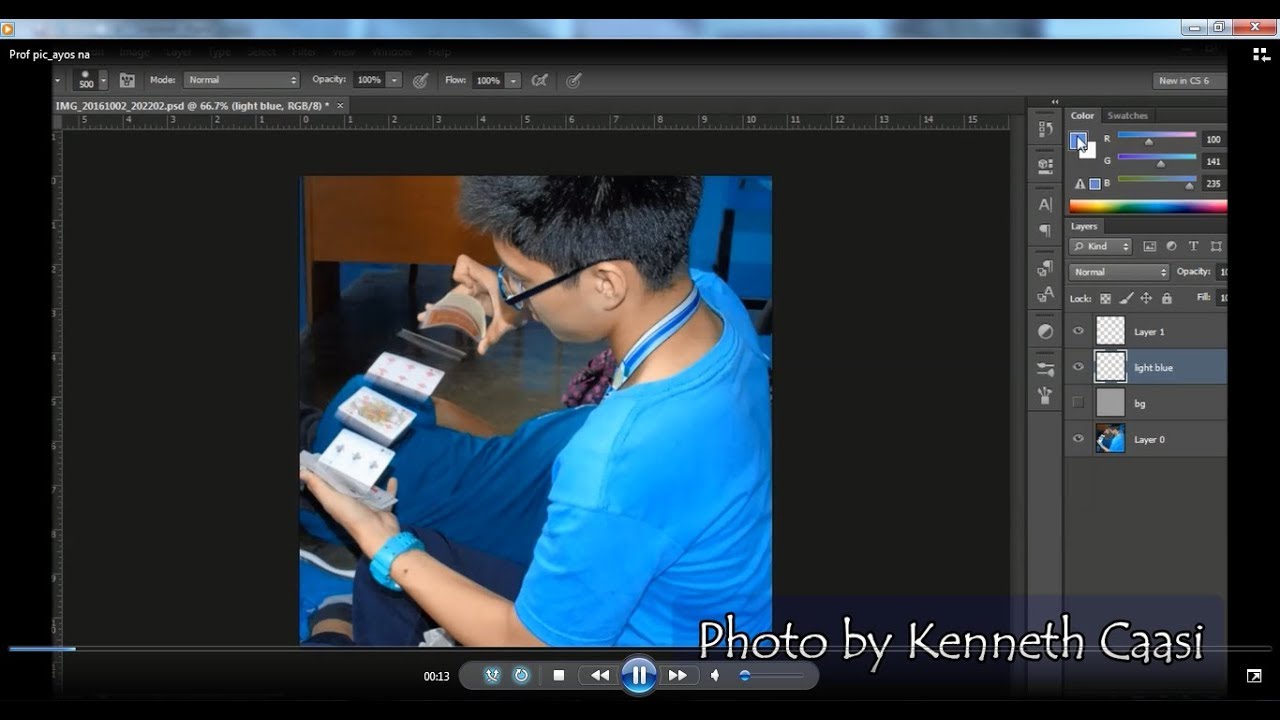Click the rewind previous button
This screenshot has height=720, width=1280.
[x=600, y=675]
